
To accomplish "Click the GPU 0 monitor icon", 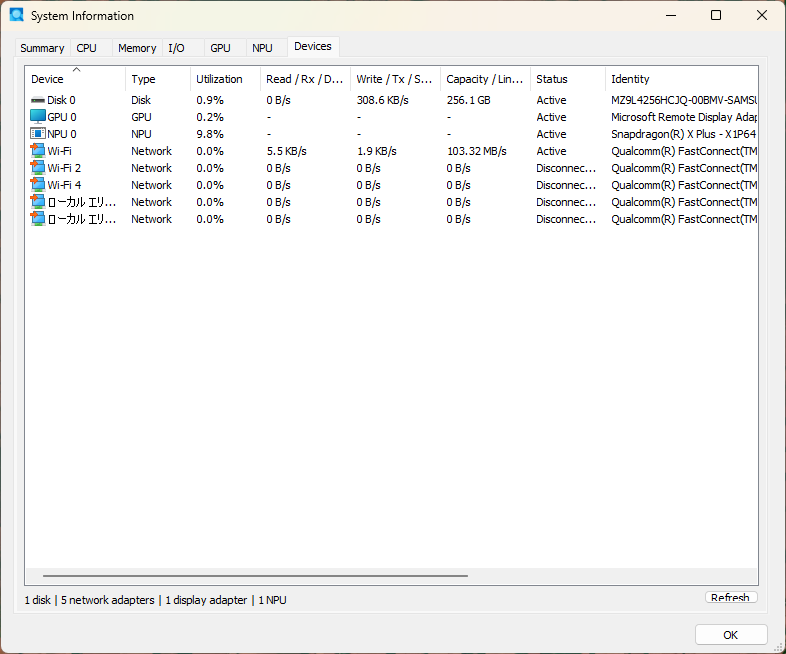I will click(38, 117).
